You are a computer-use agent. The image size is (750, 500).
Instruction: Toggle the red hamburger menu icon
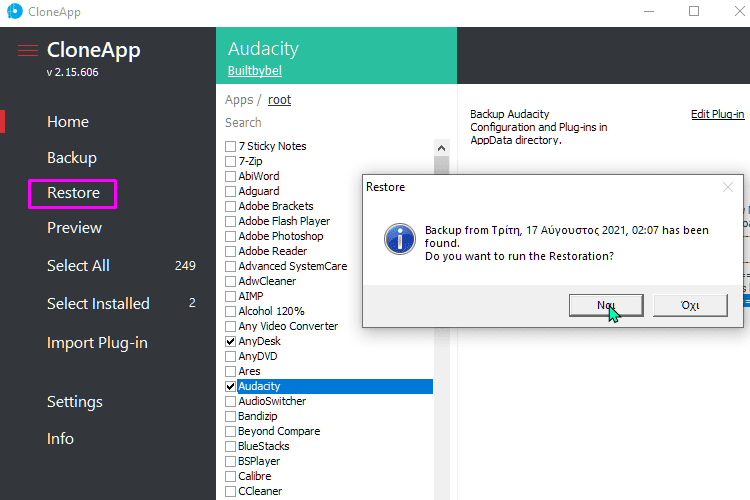(28, 50)
